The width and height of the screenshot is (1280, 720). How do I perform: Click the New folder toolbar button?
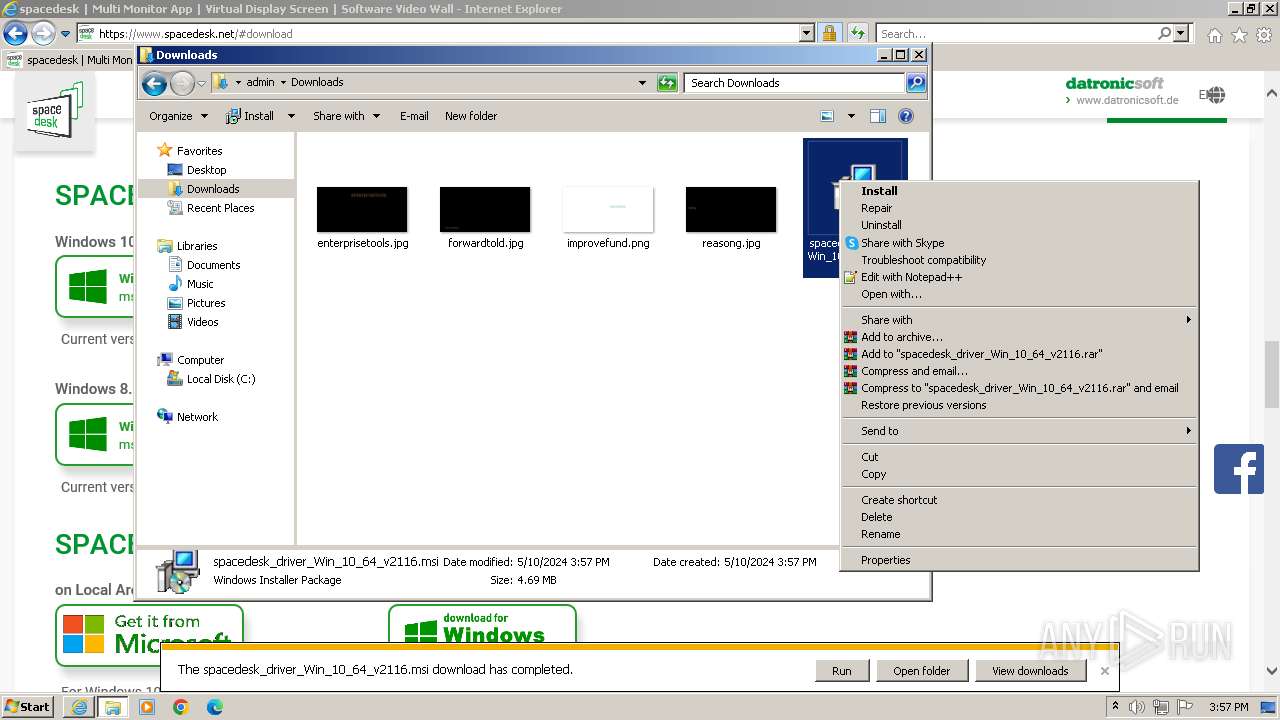[471, 116]
